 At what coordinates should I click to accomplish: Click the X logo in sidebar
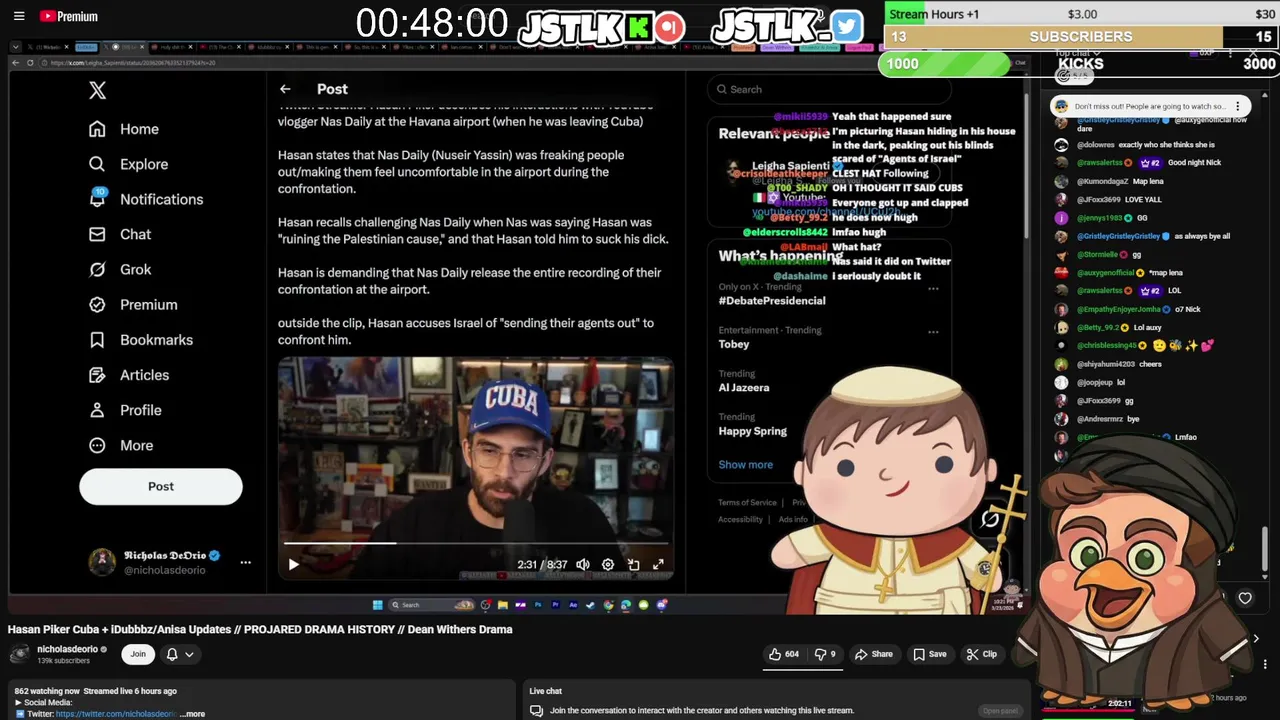pos(97,90)
